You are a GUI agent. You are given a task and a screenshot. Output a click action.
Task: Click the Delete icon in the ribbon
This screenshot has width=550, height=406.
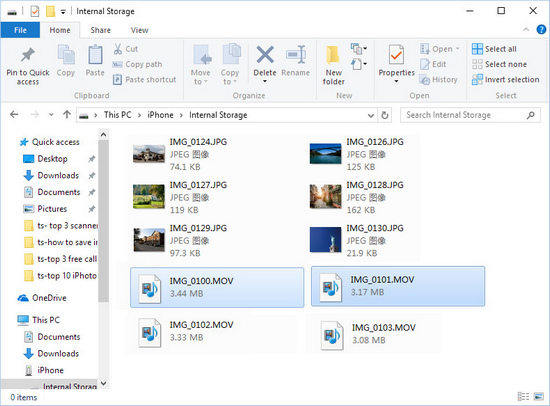click(265, 55)
